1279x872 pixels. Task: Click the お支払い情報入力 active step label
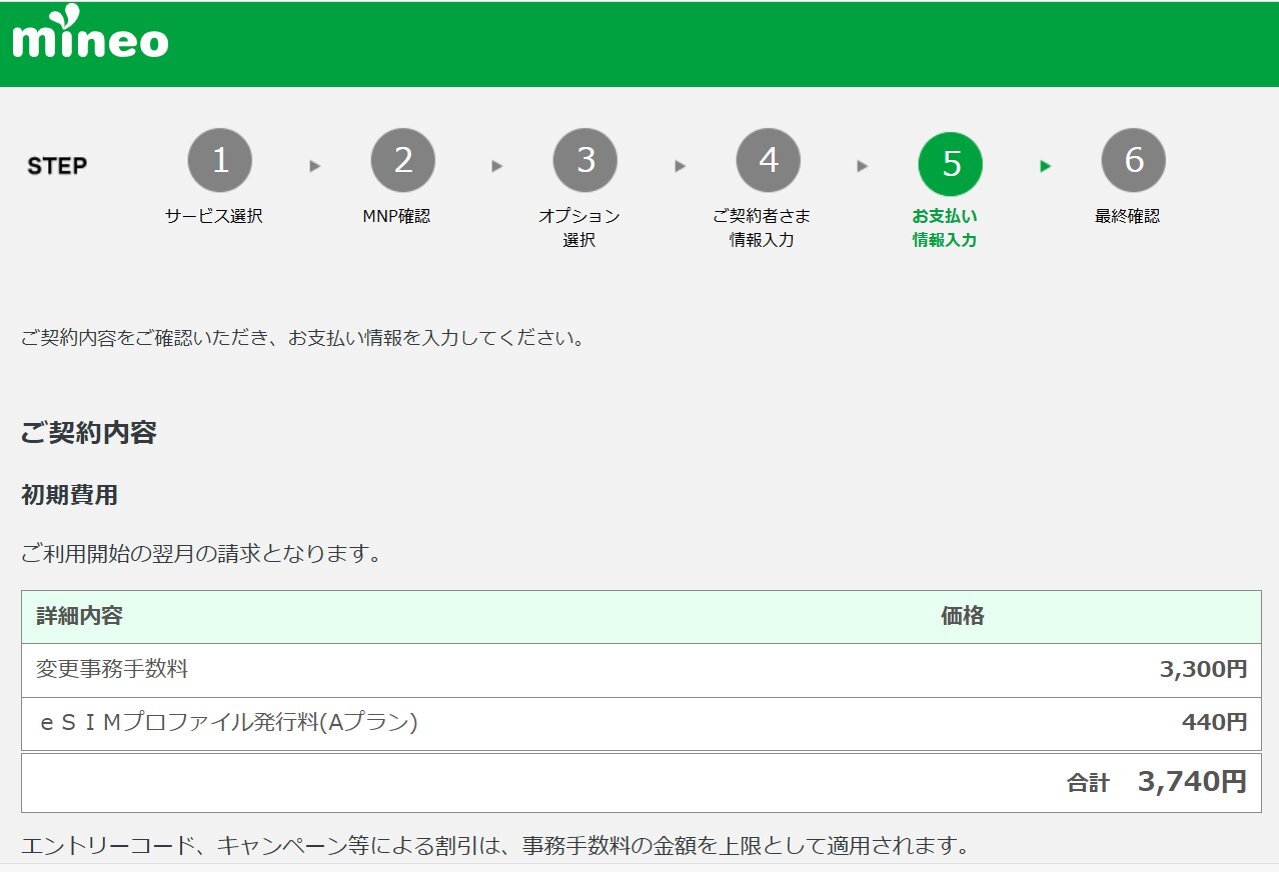[x=944, y=228]
